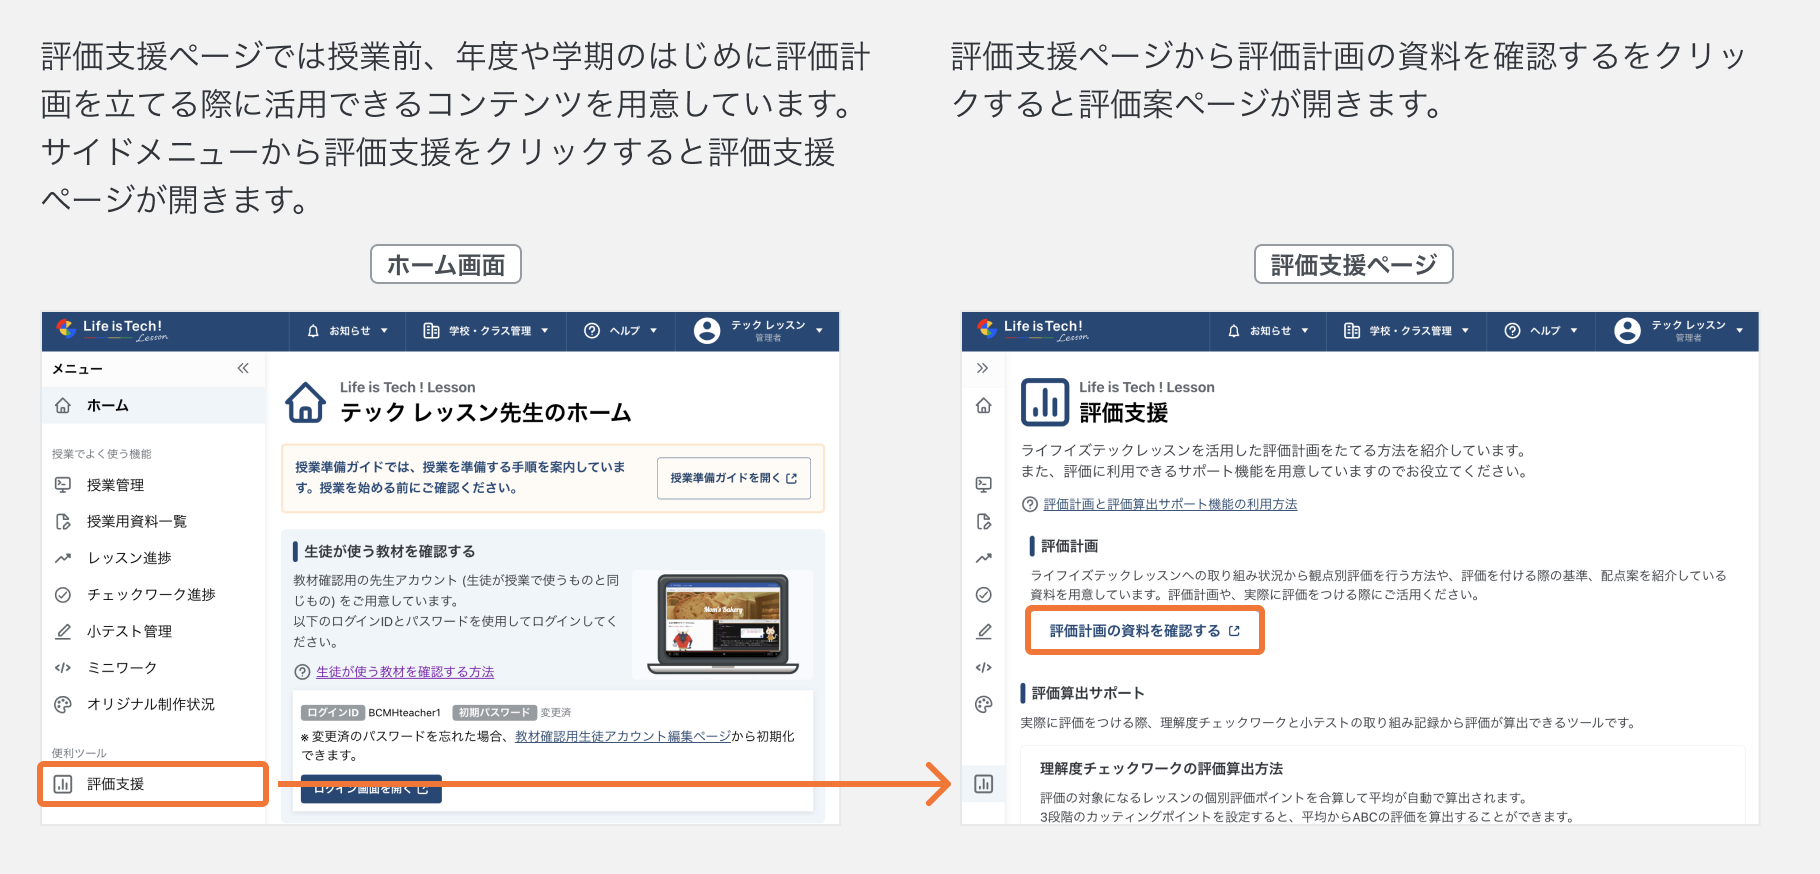Open チェックワーク進捗 from the side menu
This screenshot has width=1820, height=874.
pos(154,594)
